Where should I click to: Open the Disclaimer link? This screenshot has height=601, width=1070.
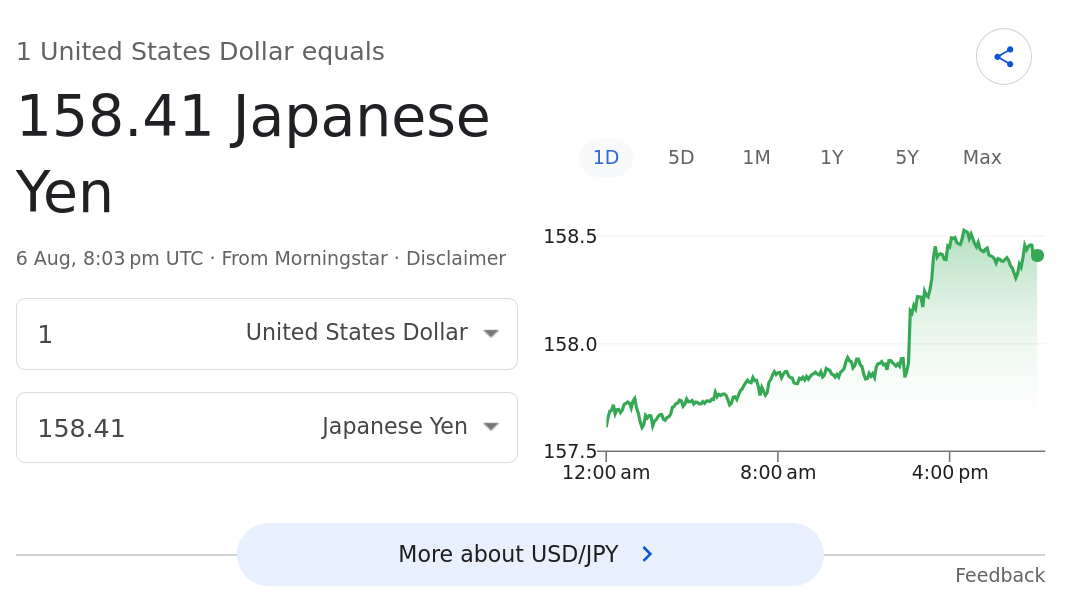(456, 259)
